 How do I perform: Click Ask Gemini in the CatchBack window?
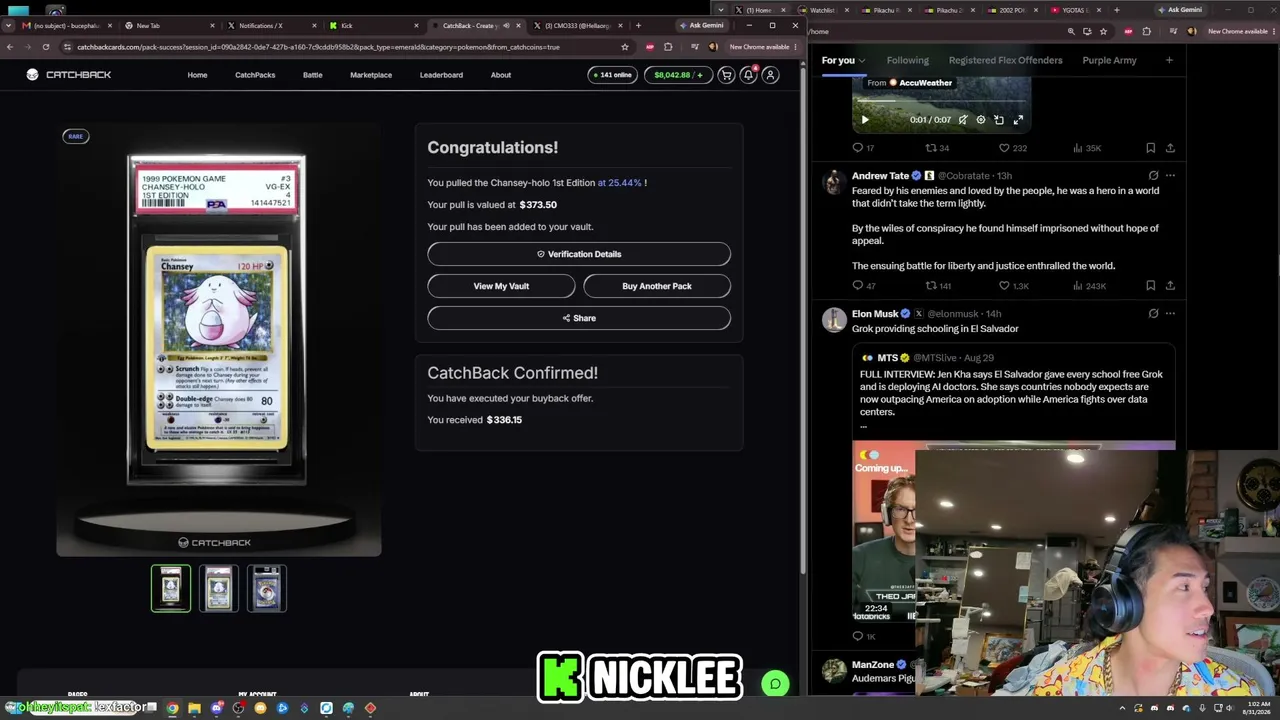tap(701, 26)
